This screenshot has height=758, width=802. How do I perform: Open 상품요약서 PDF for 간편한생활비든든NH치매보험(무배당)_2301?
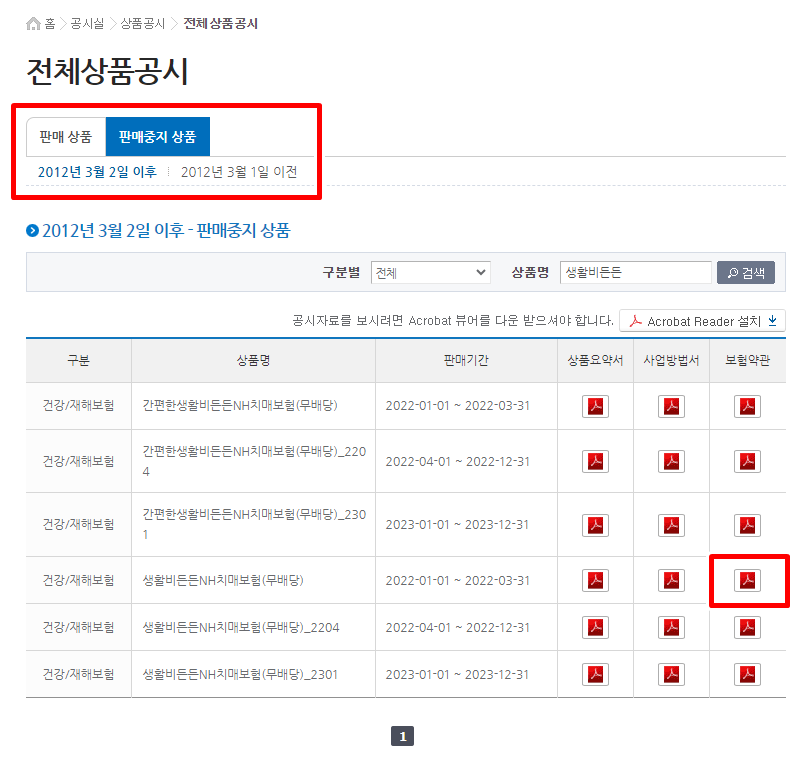[x=595, y=525]
